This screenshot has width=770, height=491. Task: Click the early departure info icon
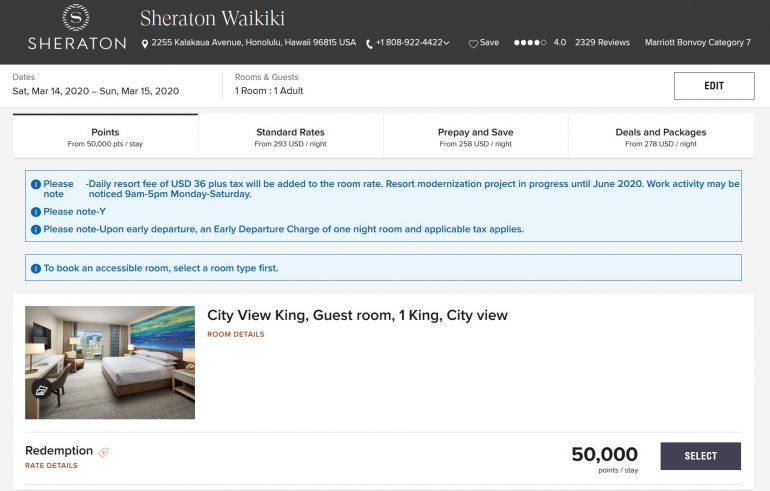click(36, 229)
